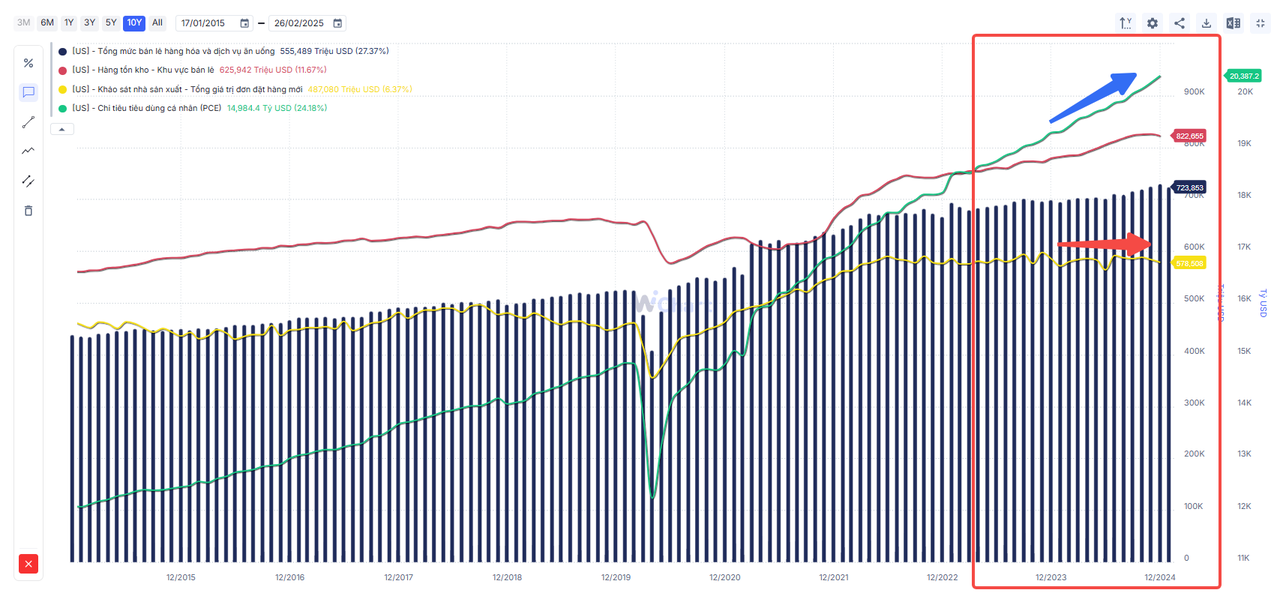Image resolution: width=1280 pixels, height=602 pixels.
Task: Pick the zigzag trend line tool
Action: 28,151
